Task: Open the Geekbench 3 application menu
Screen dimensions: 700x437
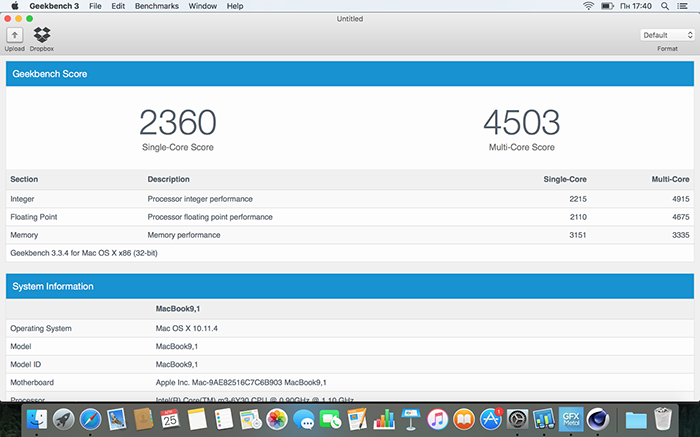Action: [x=53, y=6]
